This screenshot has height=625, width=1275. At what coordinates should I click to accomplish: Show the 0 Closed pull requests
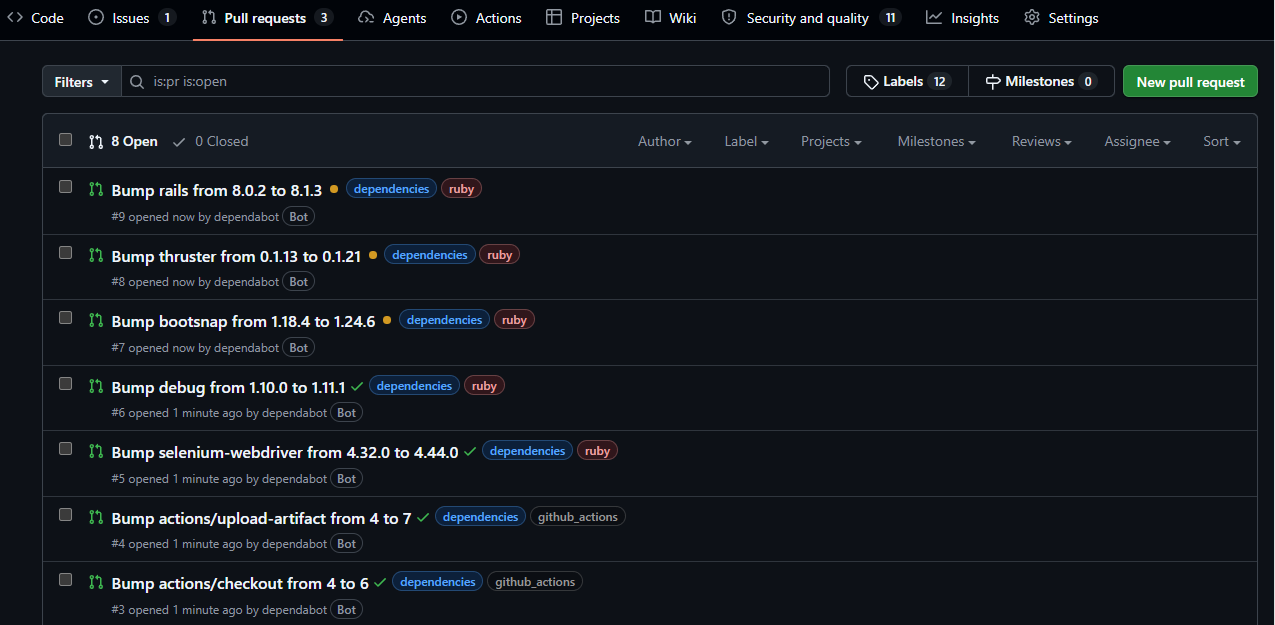coord(210,141)
